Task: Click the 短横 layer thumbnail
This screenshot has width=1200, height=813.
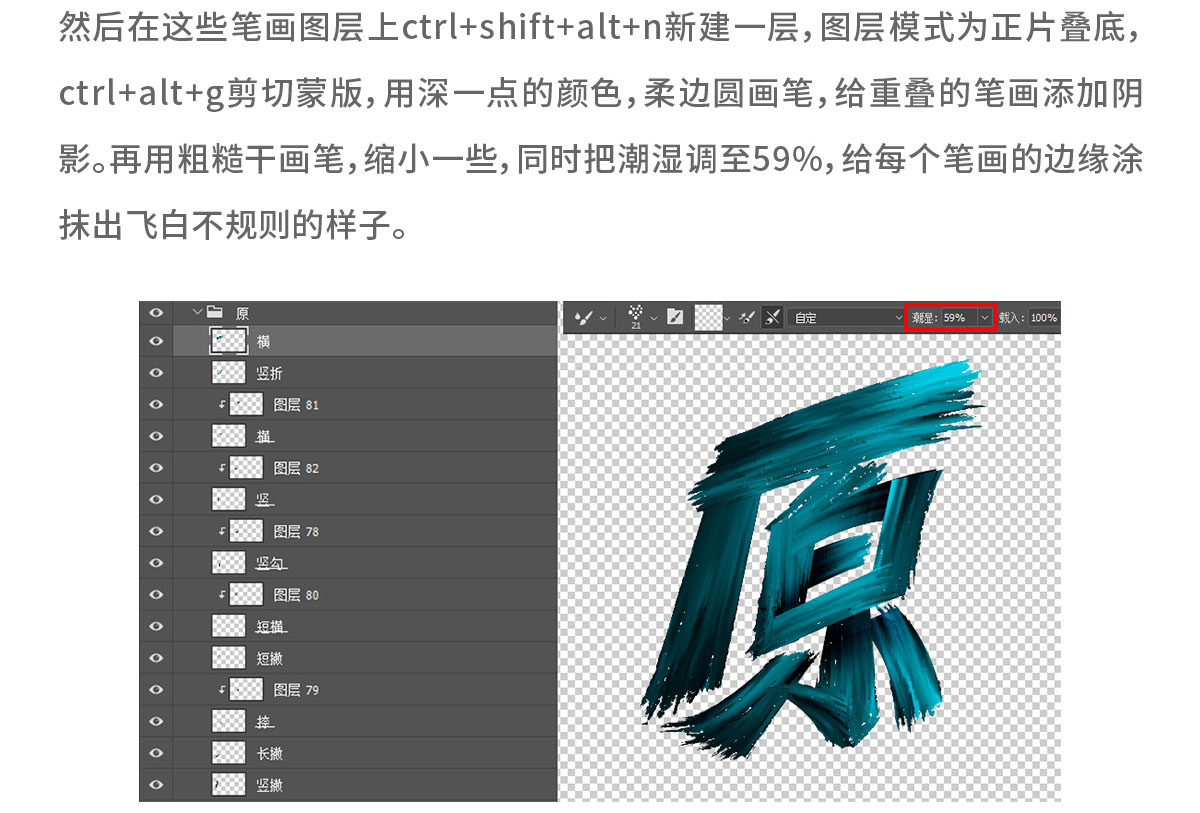Action: pyautogui.click(x=229, y=626)
